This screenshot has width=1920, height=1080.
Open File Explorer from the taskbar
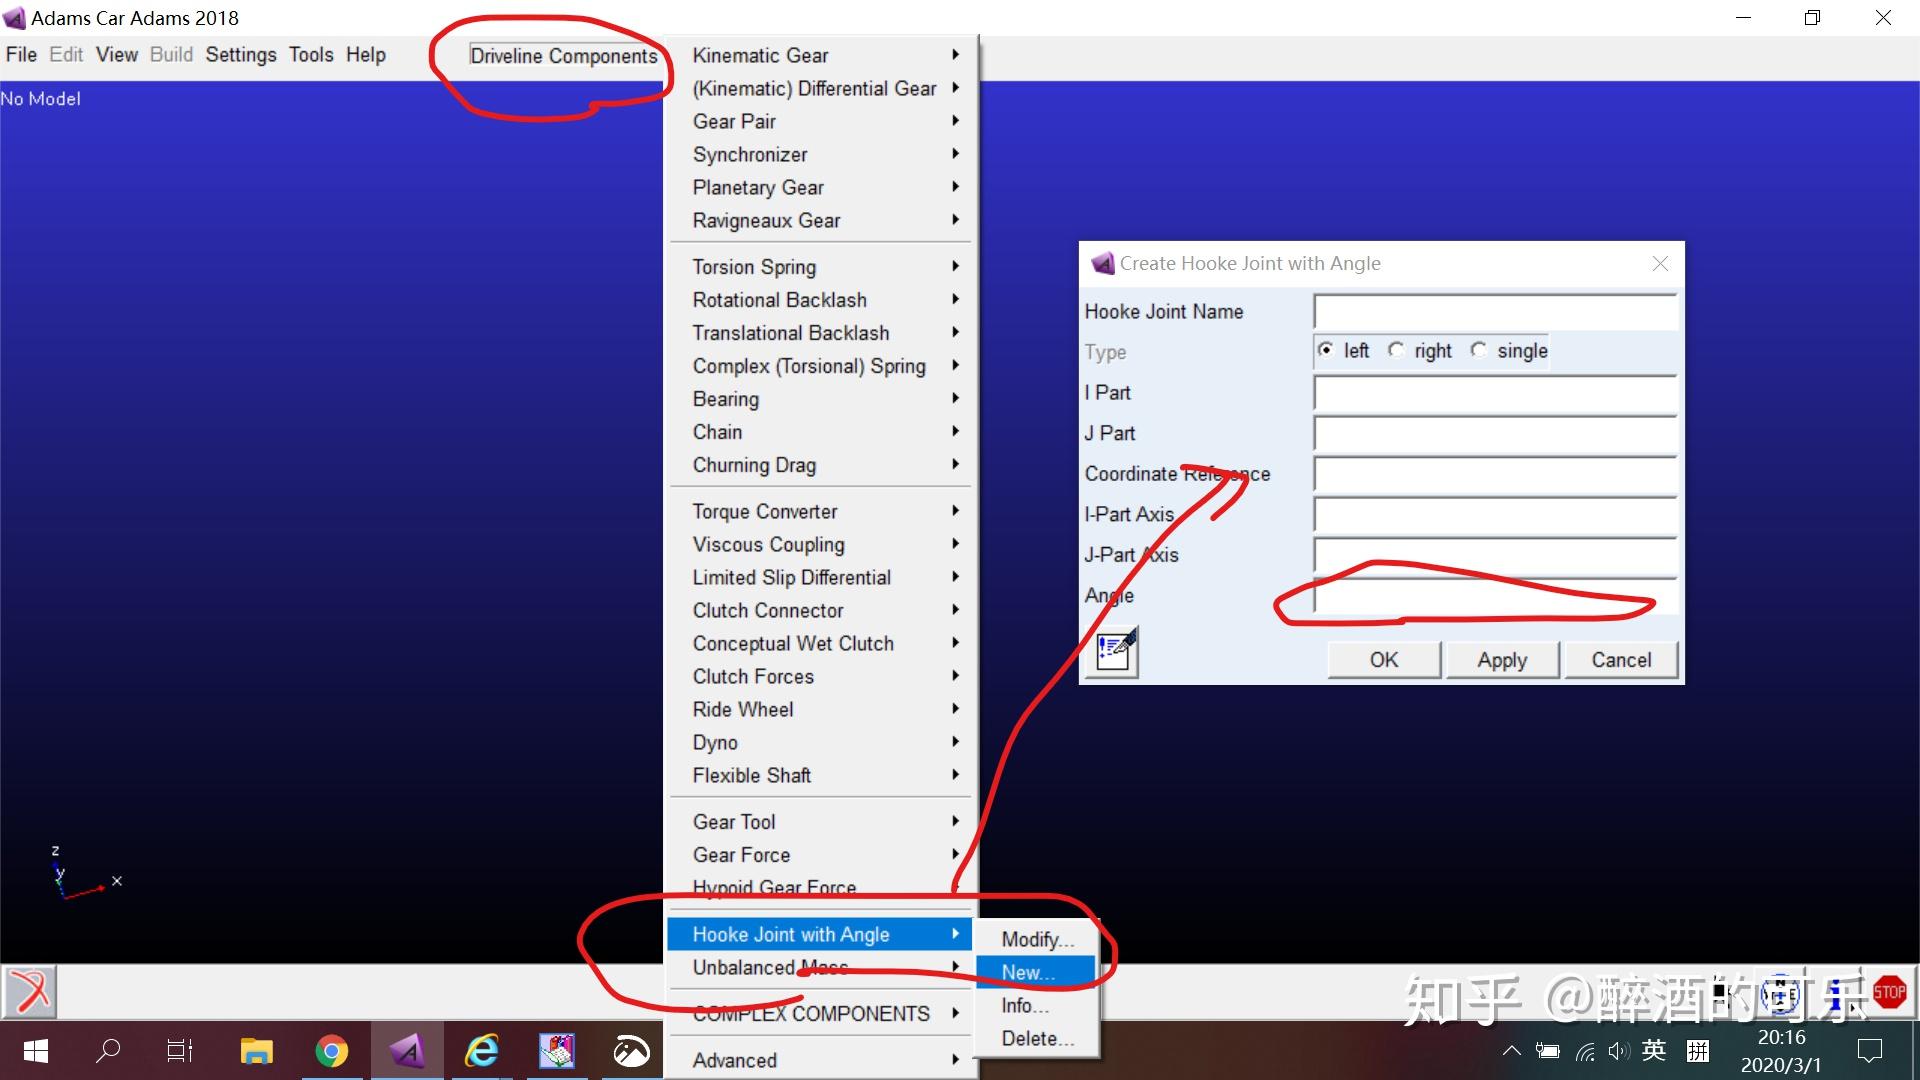[257, 1051]
